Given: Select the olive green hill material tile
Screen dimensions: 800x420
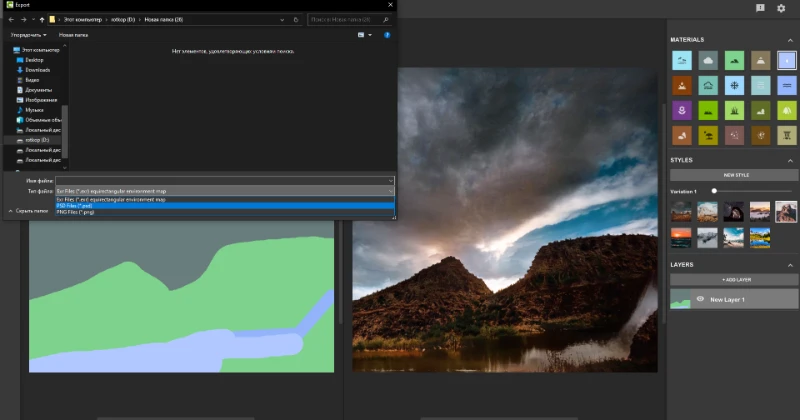Looking at the screenshot, I should pyautogui.click(x=760, y=110).
